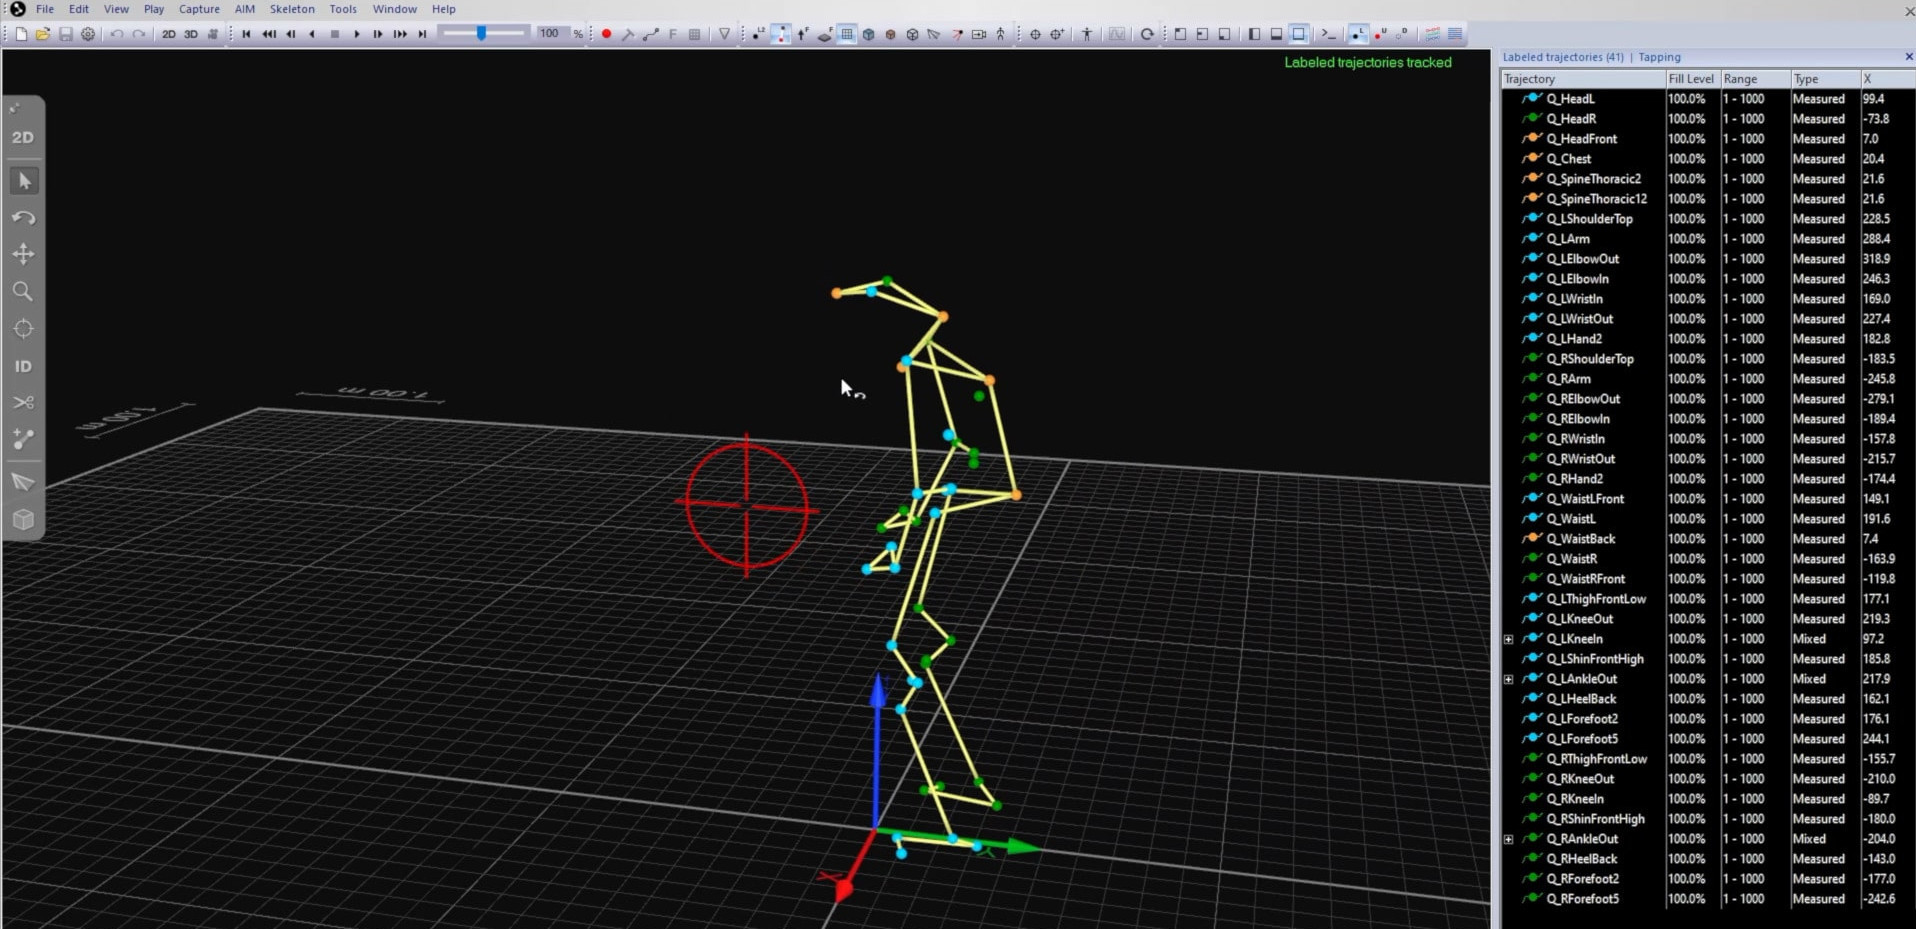Viewport: 1916px width, 929px height.
Task: Expand the Q_LKneeIn trajectory row
Action: 1509,639
